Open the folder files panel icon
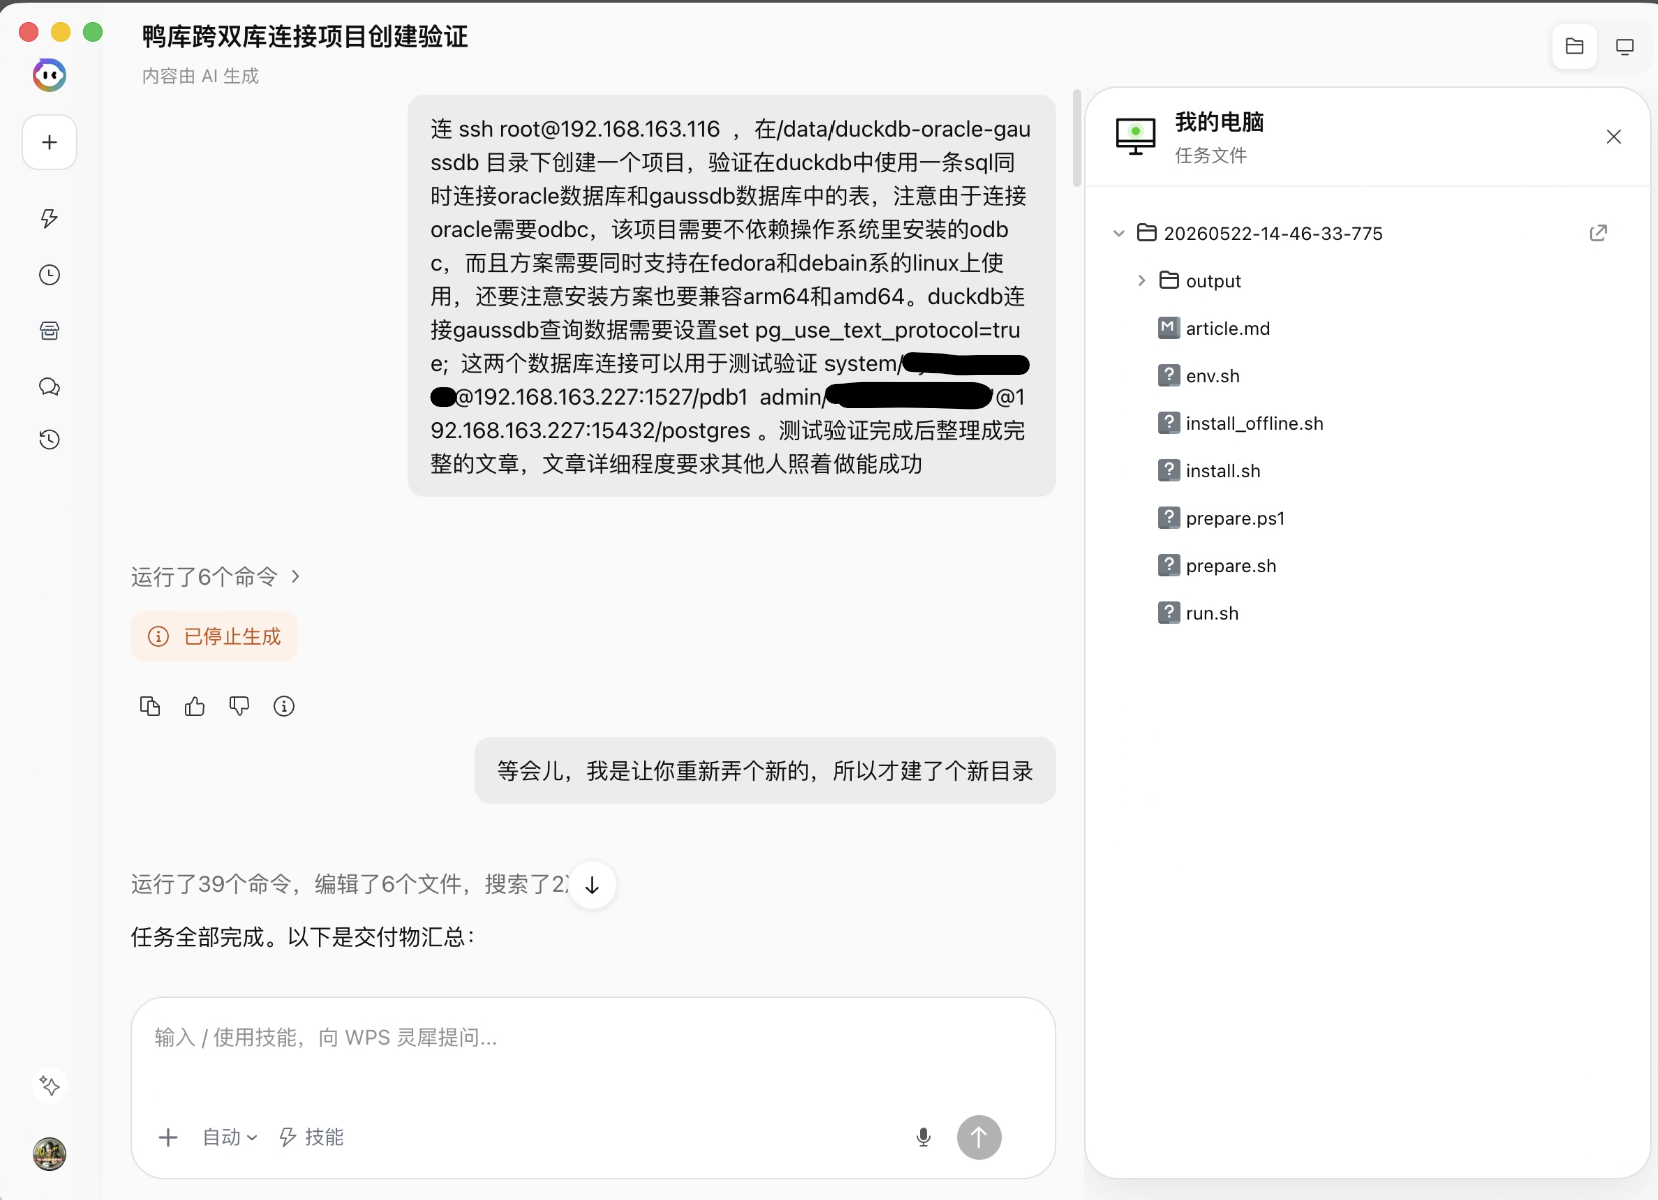This screenshot has height=1200, width=1658. 1574,46
